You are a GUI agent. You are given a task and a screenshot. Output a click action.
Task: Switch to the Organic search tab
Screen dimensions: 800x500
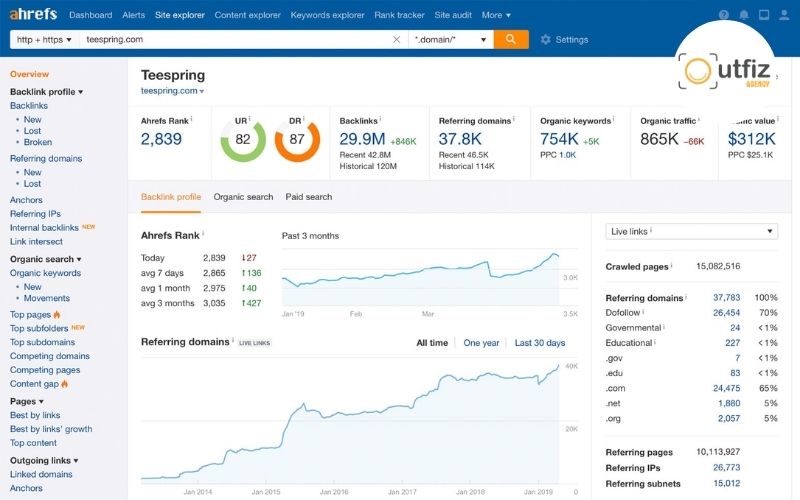click(x=243, y=197)
